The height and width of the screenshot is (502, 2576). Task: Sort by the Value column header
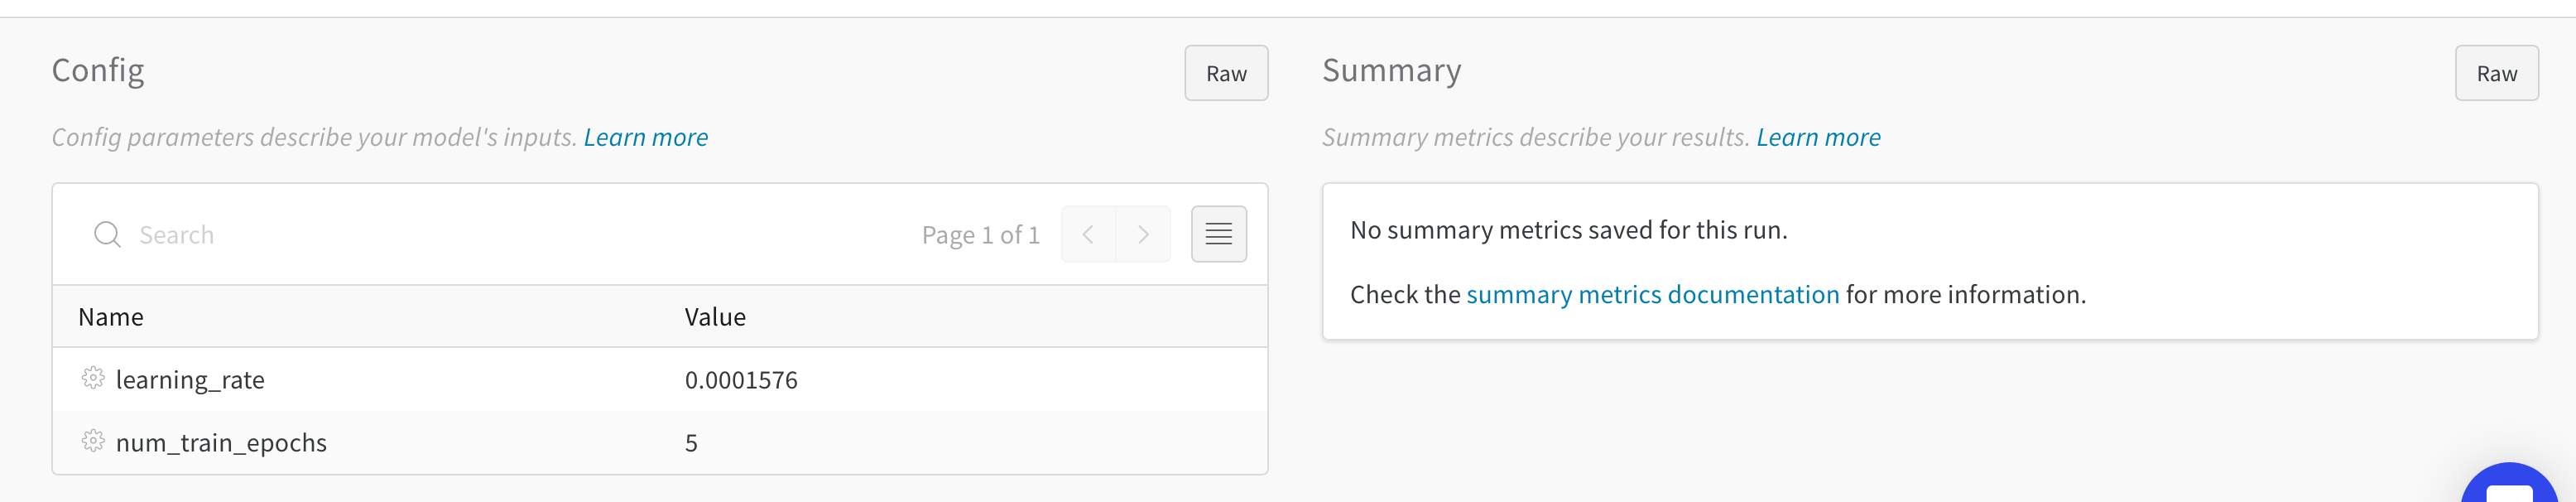coord(715,317)
